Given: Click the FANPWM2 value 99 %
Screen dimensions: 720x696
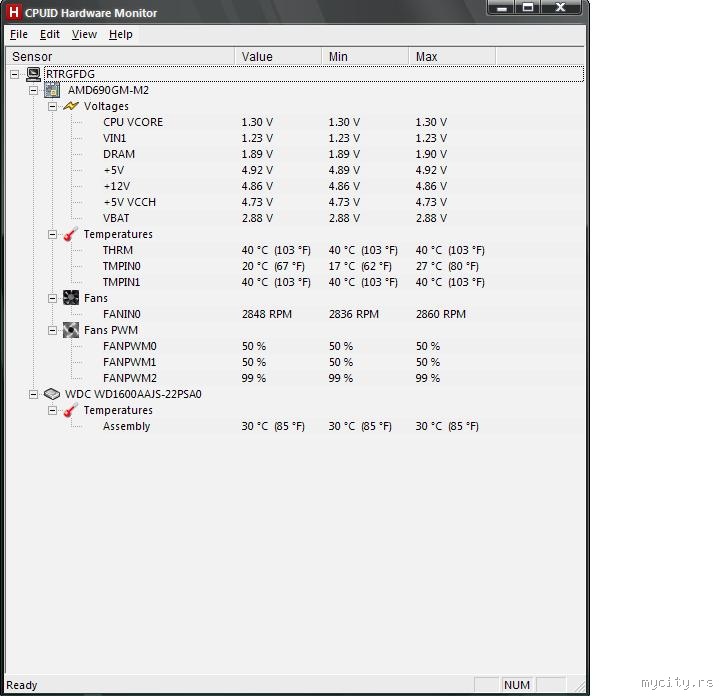Looking at the screenshot, I should pyautogui.click(x=254, y=378).
